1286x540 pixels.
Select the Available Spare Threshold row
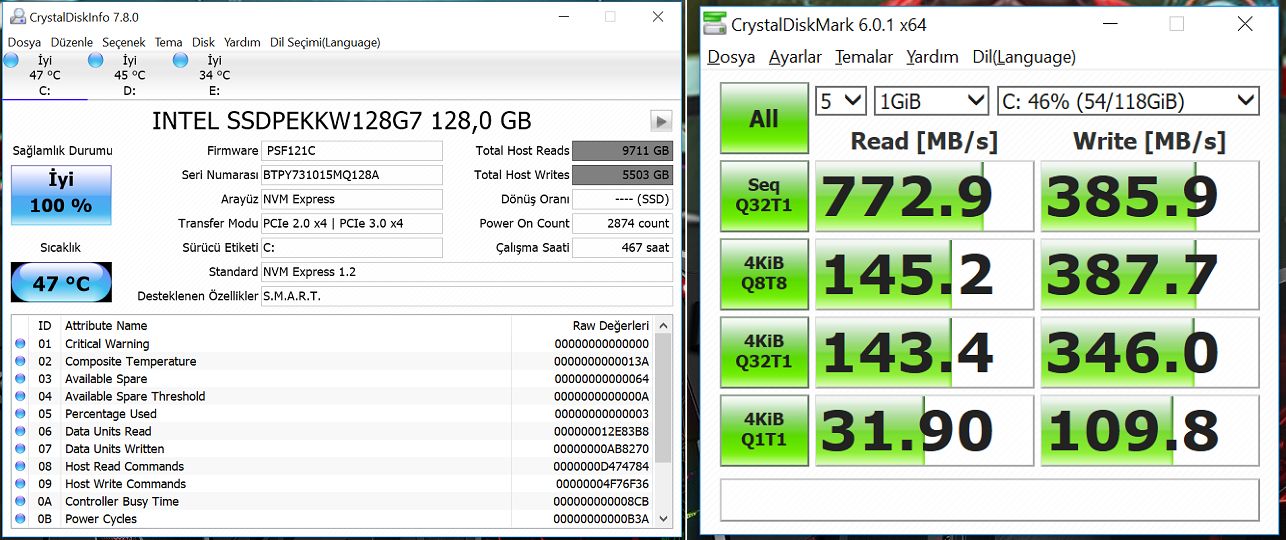pos(333,396)
